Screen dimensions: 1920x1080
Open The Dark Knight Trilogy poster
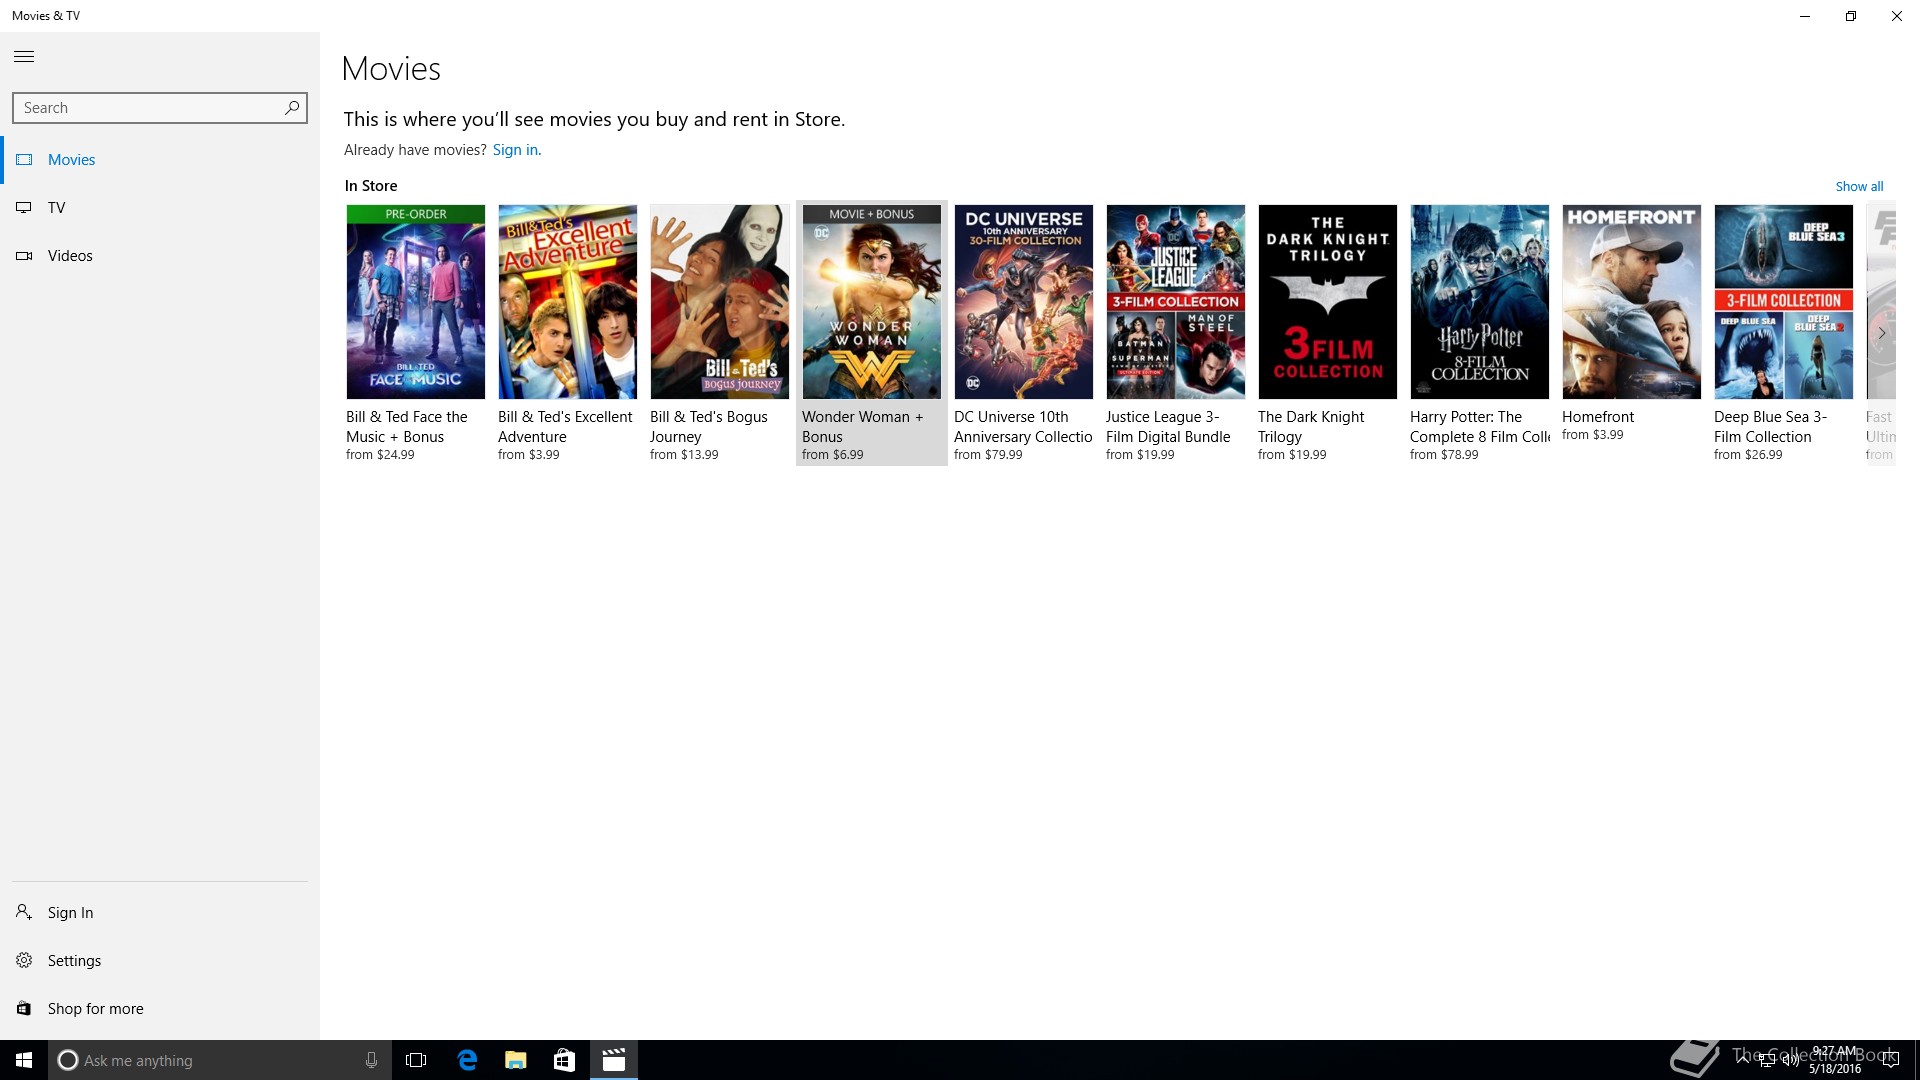[x=1328, y=302]
